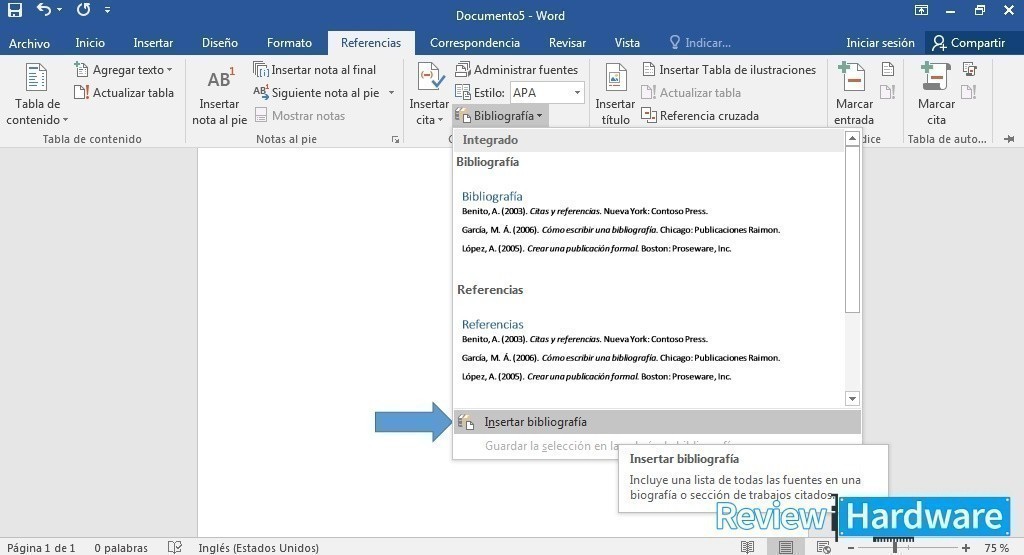Select the built-in Bibliografía gallery entry

coord(648,208)
